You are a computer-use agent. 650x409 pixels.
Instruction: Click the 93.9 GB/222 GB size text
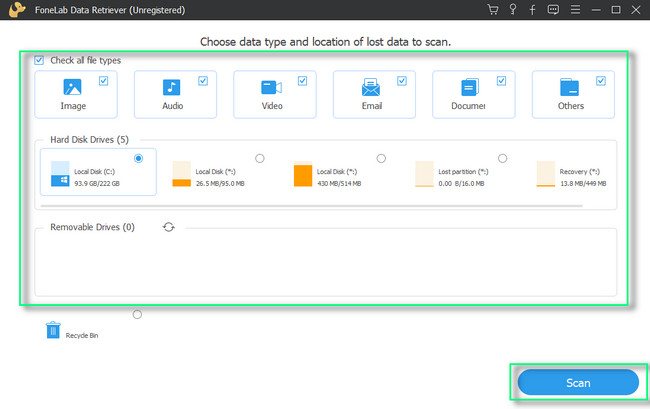[97, 184]
